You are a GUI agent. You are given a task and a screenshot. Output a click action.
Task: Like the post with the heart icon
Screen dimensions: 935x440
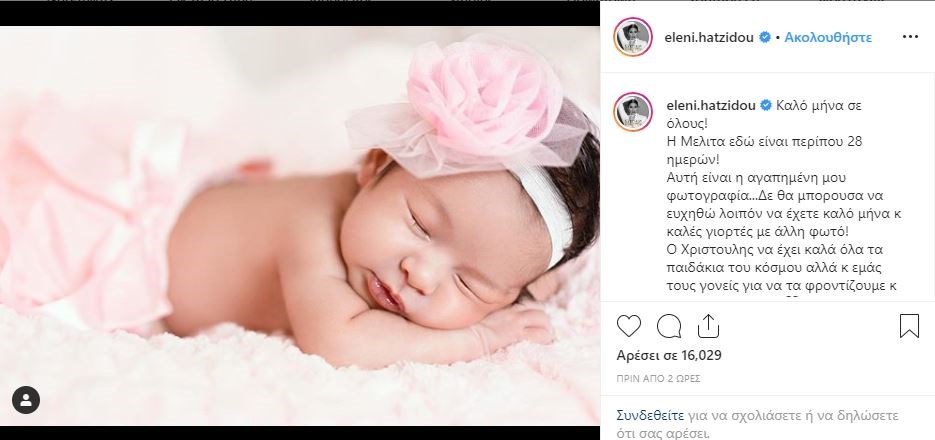point(629,326)
